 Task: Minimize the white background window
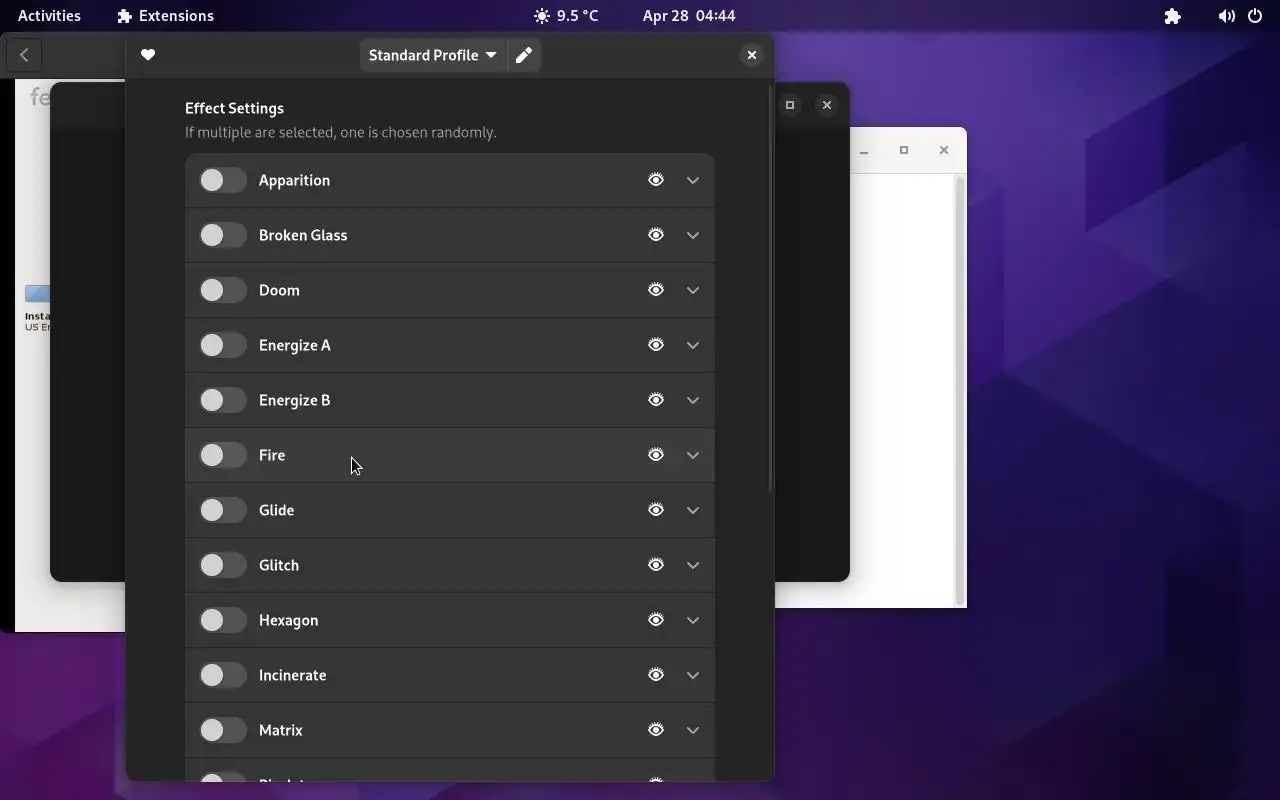click(x=864, y=151)
